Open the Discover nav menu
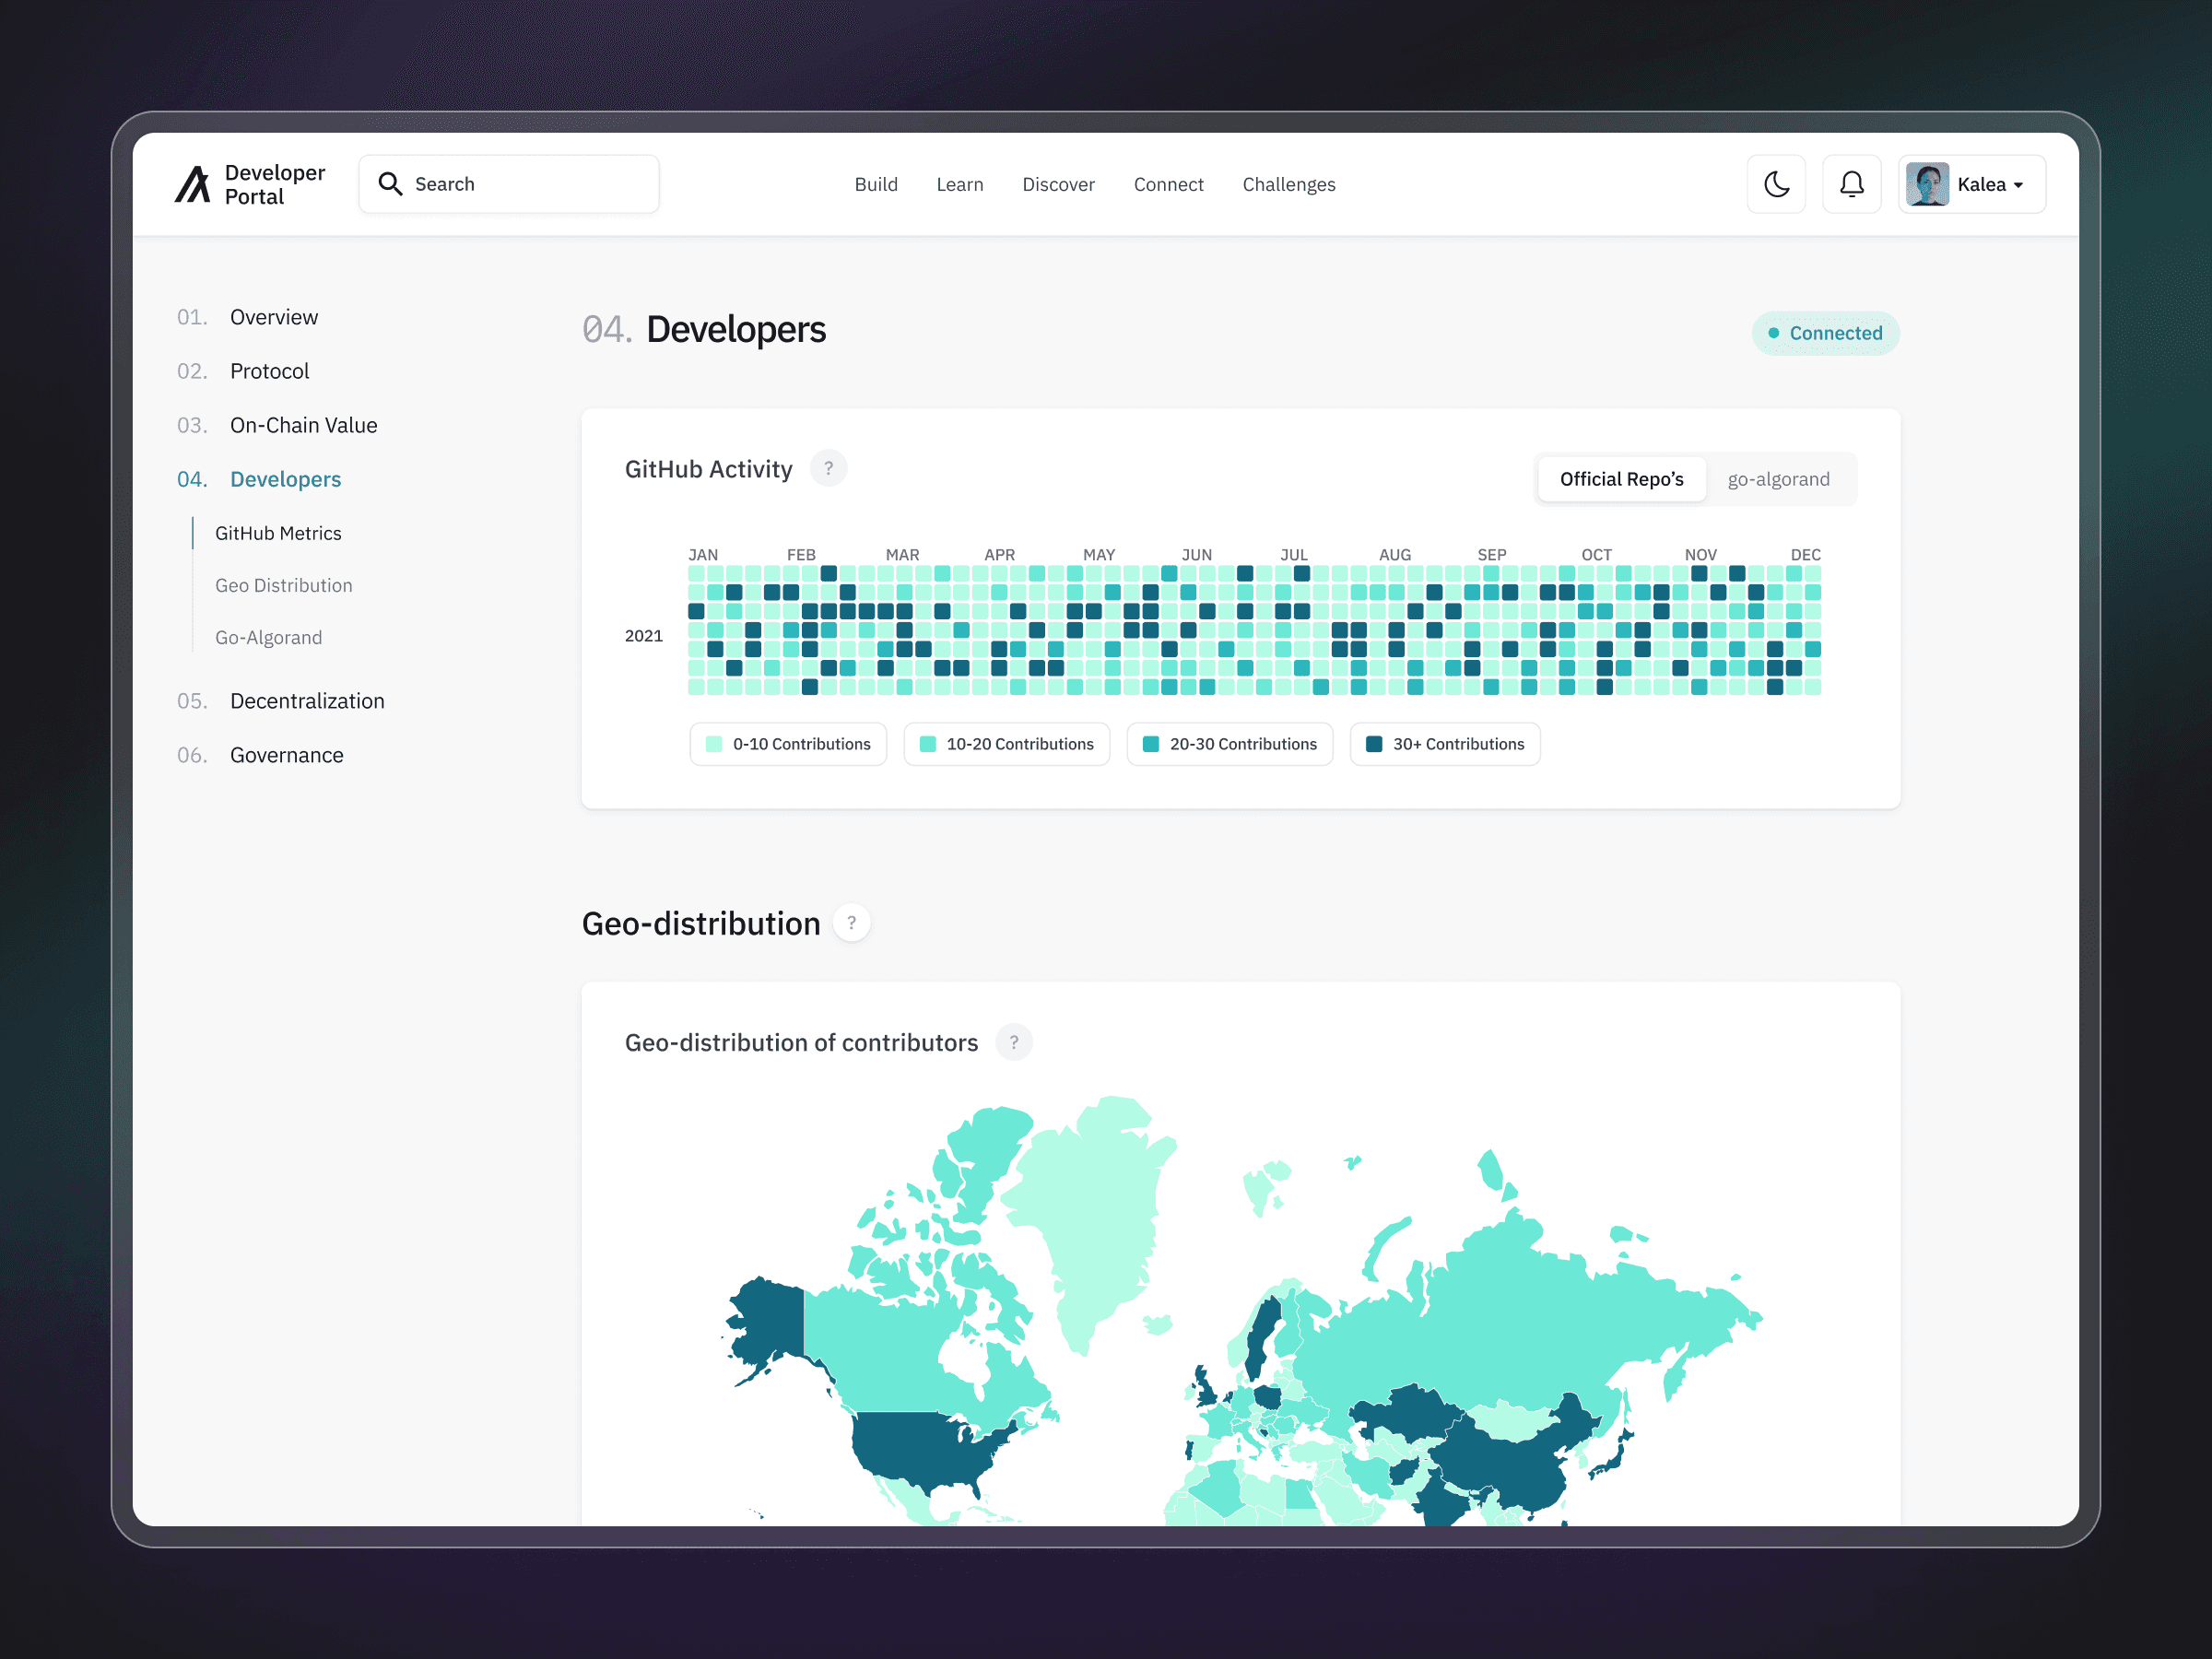2212x1659 pixels. tap(1058, 184)
